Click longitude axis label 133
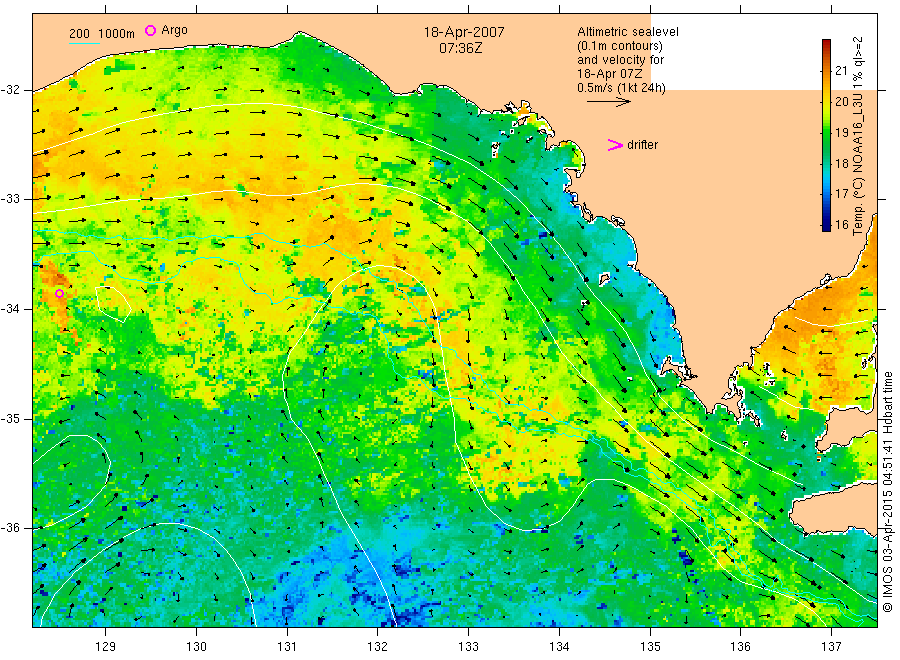900x660 pixels. (468, 646)
